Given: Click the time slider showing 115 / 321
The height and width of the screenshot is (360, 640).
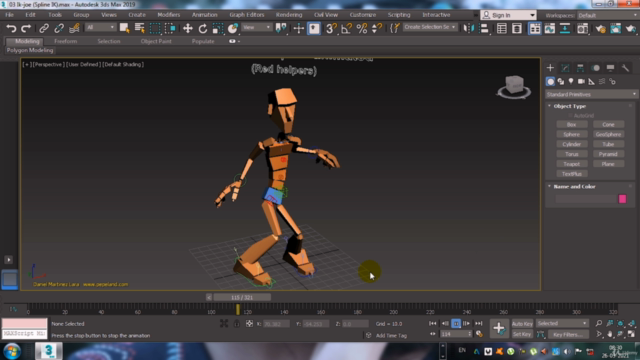Looking at the screenshot, I should pyautogui.click(x=242, y=298).
